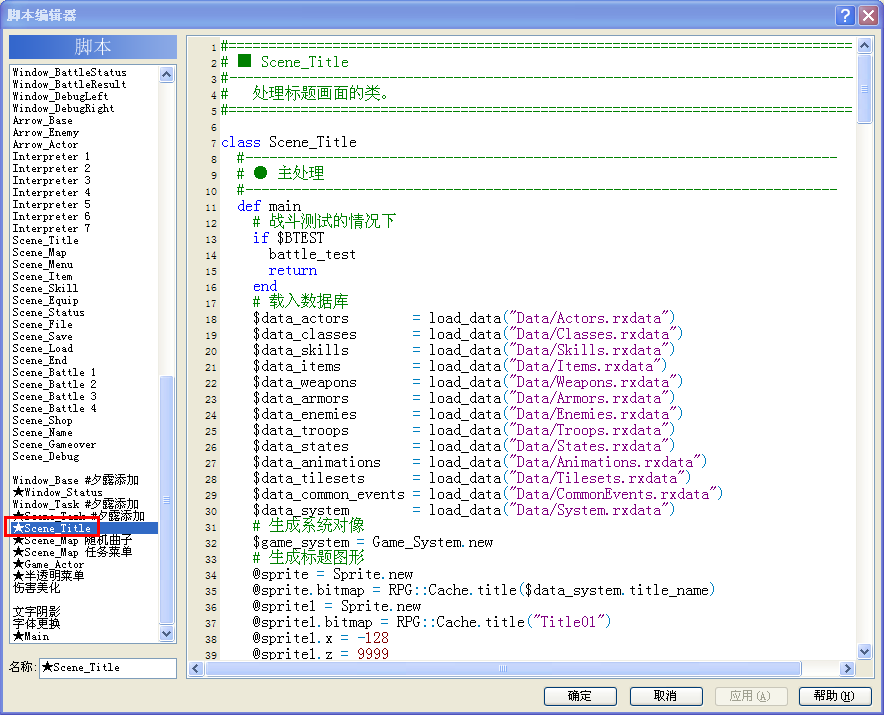Click the 'def main' line in code

point(269,206)
